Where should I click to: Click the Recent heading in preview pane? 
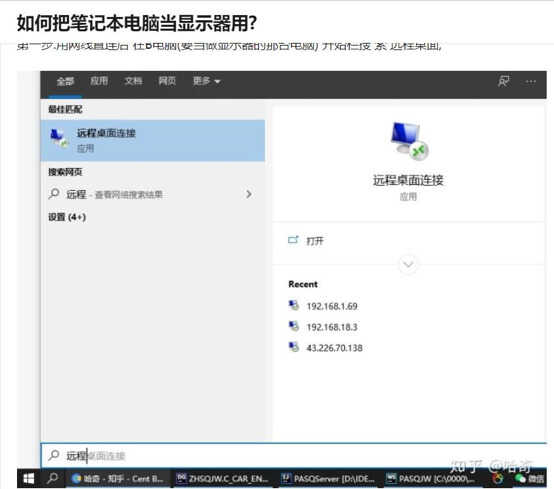tap(303, 284)
